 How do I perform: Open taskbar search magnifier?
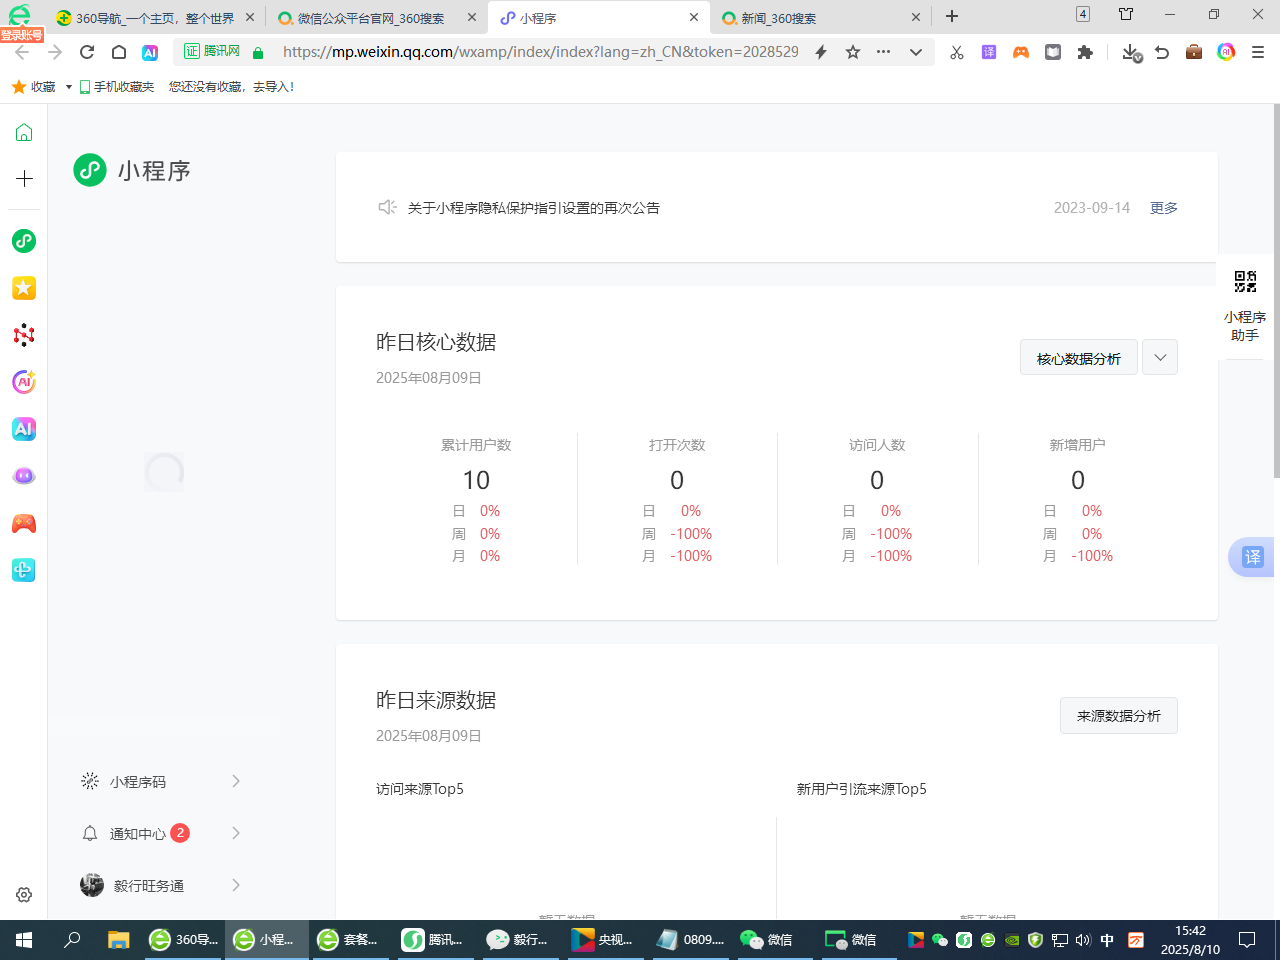[72, 940]
